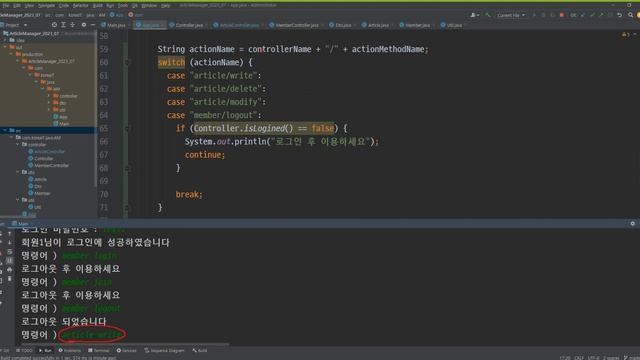Start debugging with the bug icon

[x=543, y=15]
